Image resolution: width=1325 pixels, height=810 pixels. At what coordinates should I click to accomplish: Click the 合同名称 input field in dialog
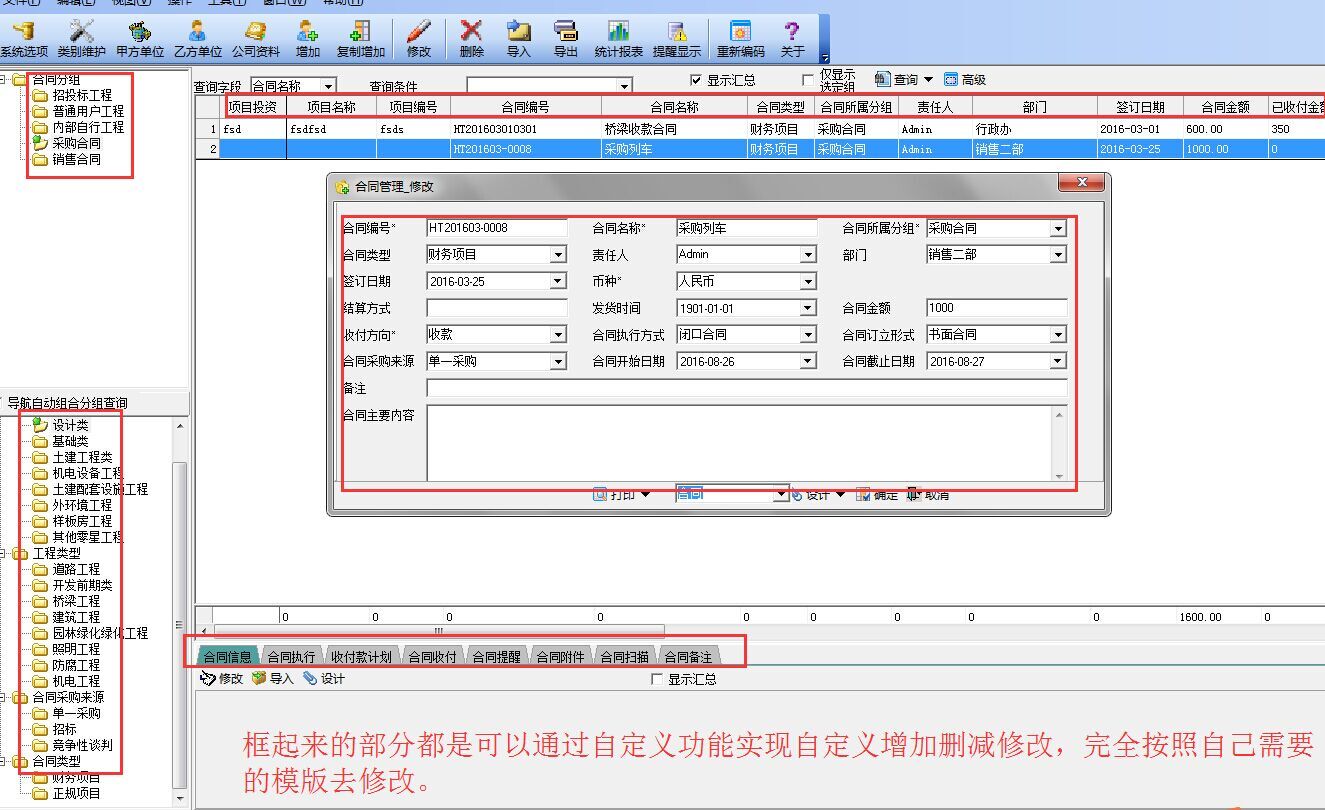[x=746, y=228]
